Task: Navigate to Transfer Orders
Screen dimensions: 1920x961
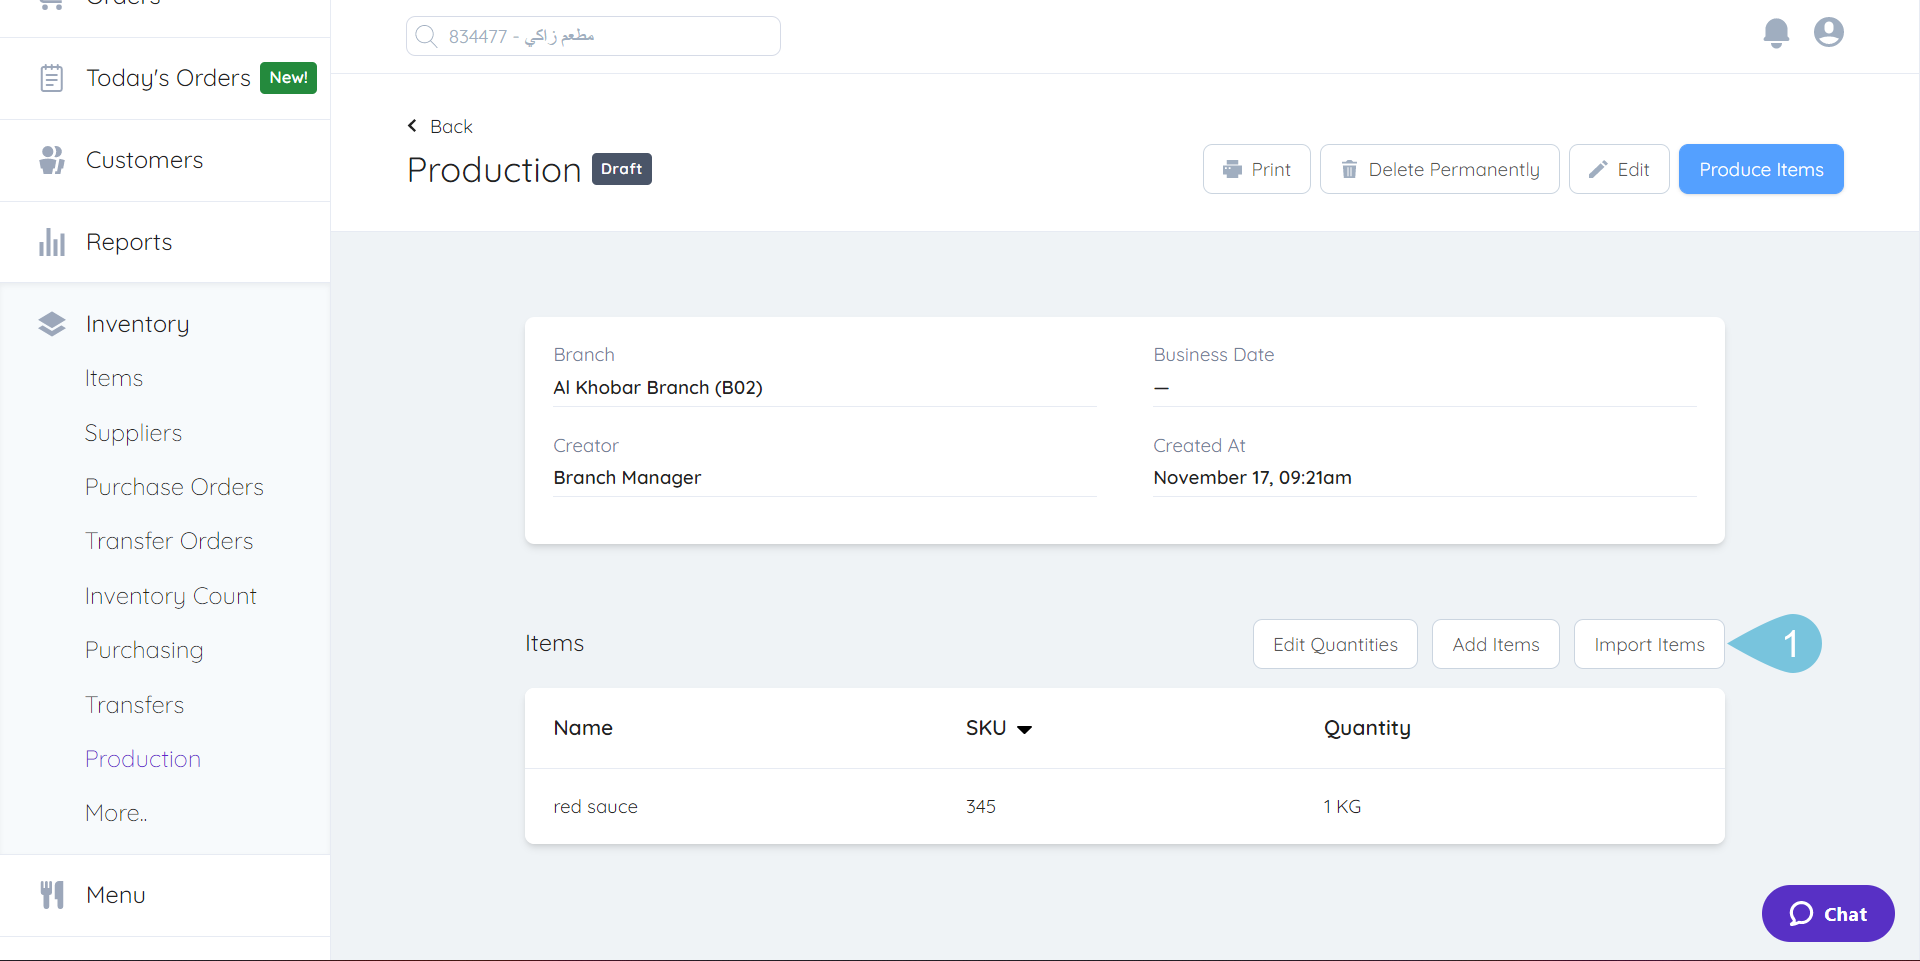Action: pyautogui.click(x=169, y=540)
